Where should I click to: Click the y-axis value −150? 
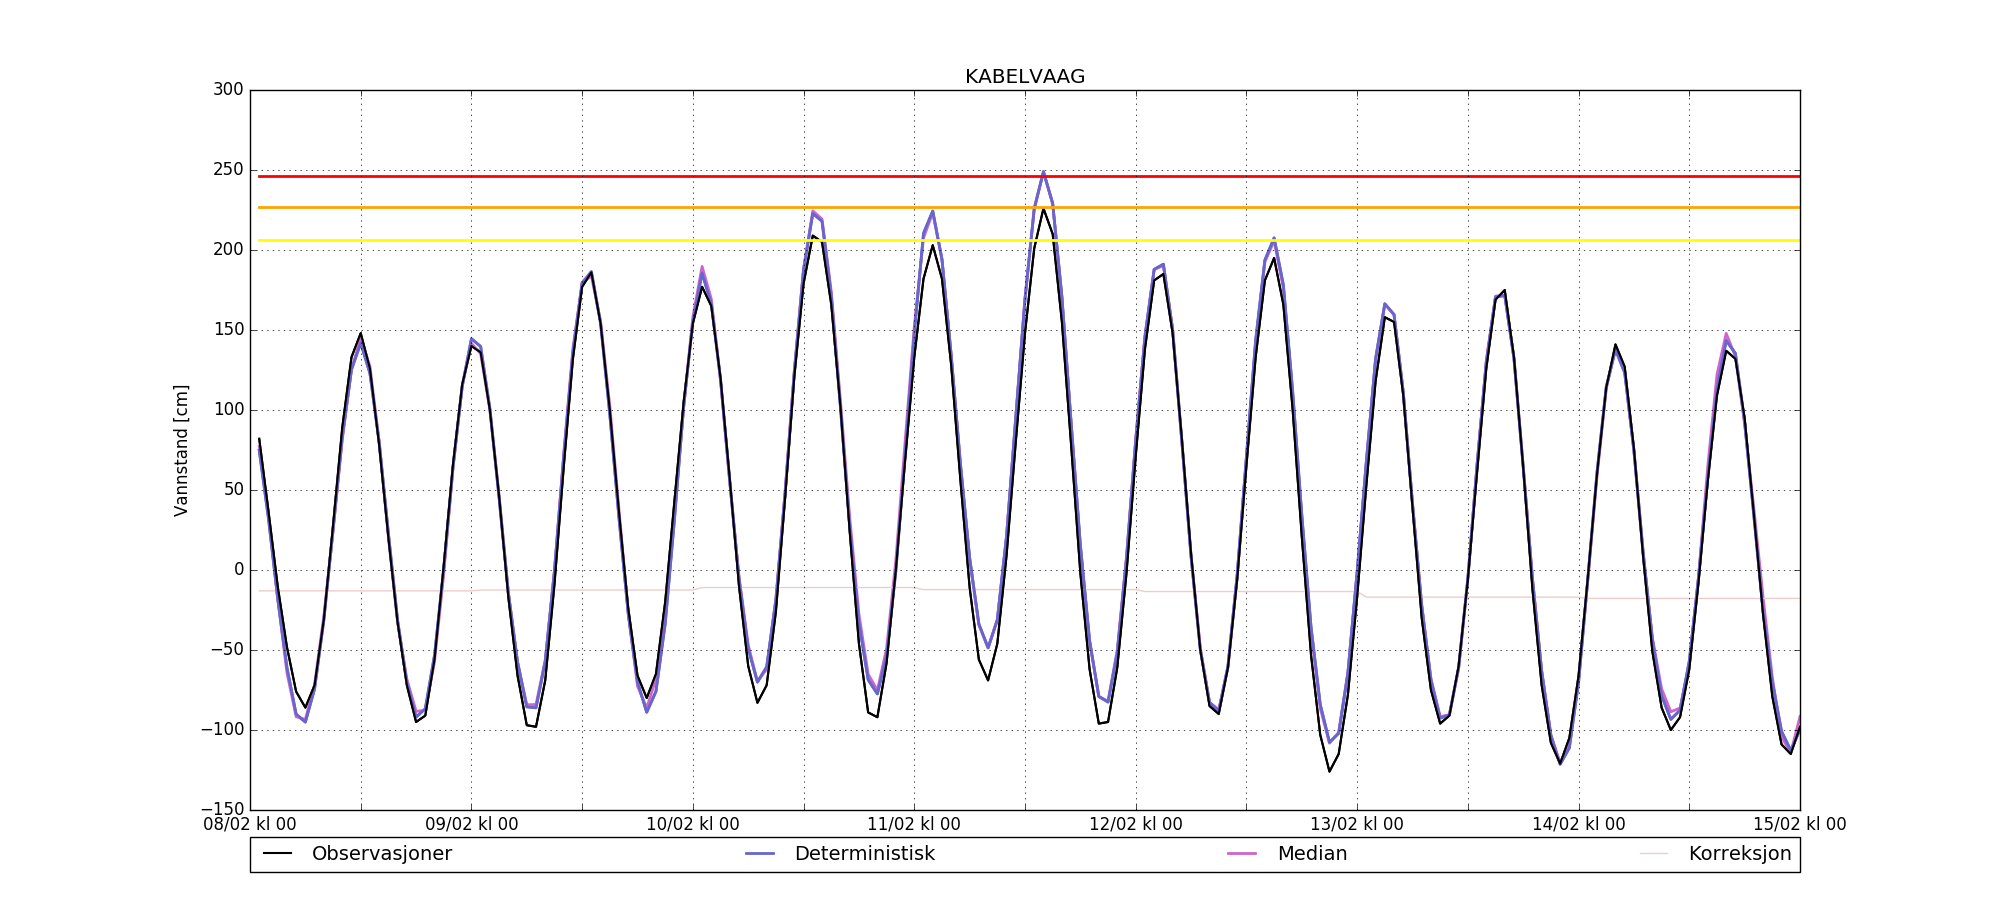tap(222, 810)
